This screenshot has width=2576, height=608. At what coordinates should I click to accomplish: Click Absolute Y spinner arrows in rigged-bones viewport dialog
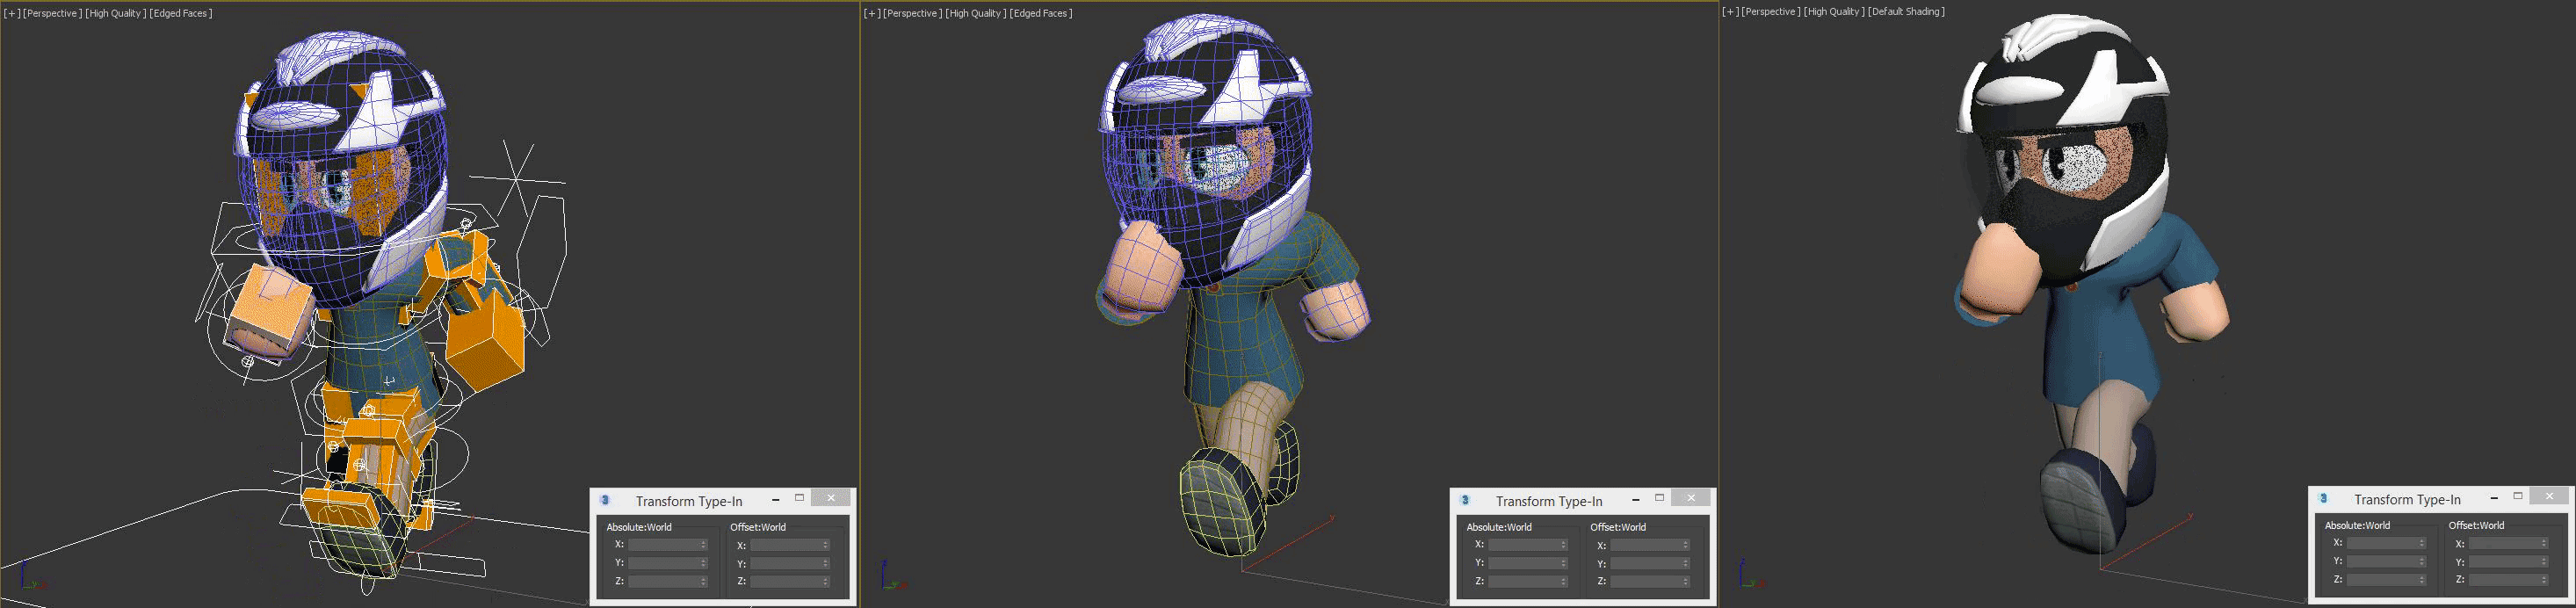coord(704,563)
